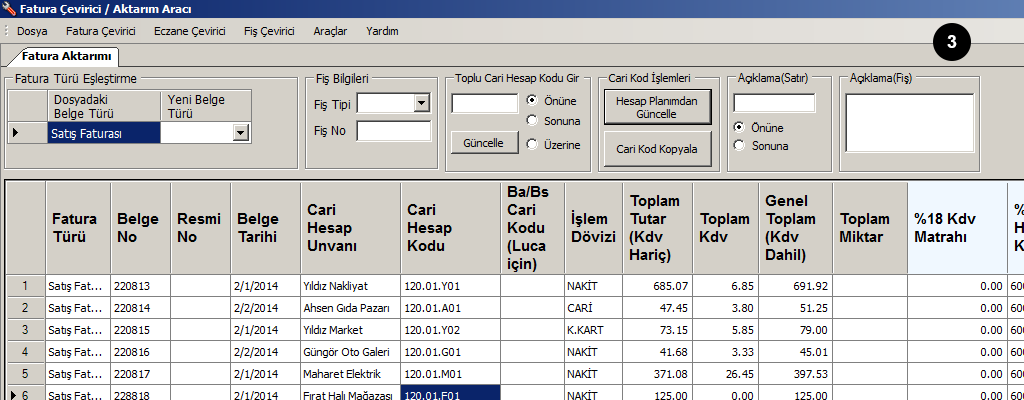
Task: Expand the Yeni Belge Türü dropdown
Action: tap(240, 132)
